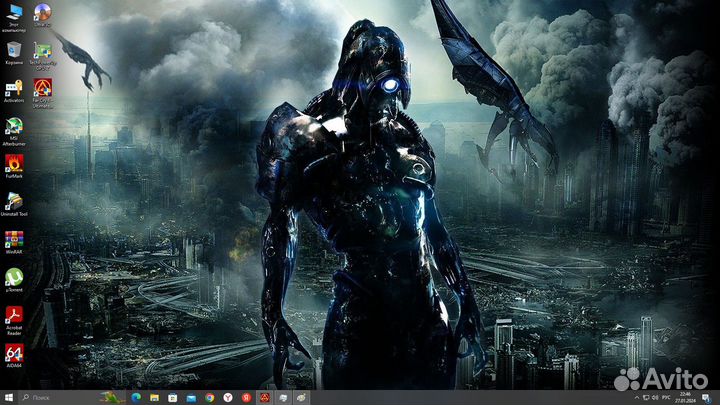Open the clock and calendar flyout

pos(685,398)
